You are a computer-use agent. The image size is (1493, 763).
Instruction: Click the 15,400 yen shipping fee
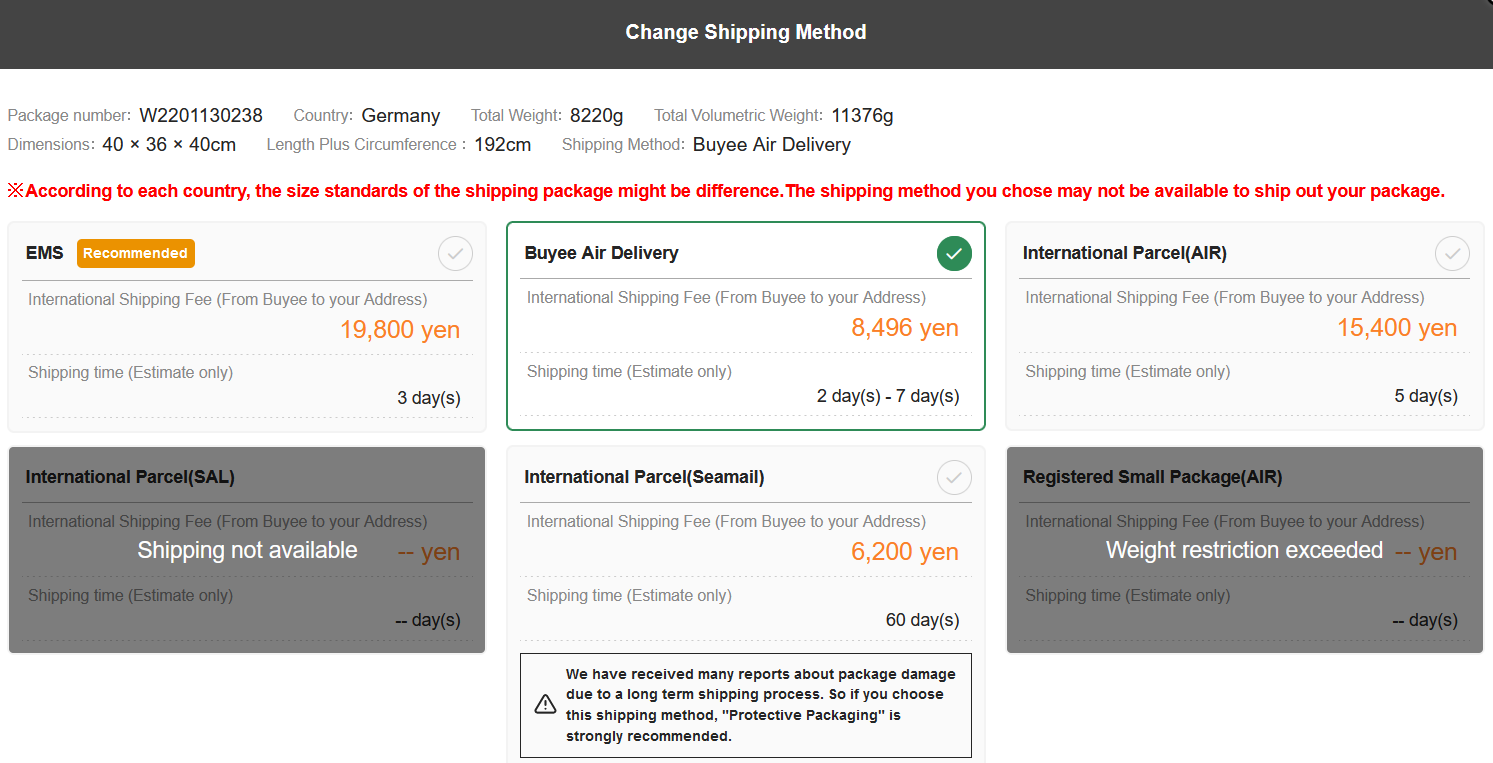1397,328
